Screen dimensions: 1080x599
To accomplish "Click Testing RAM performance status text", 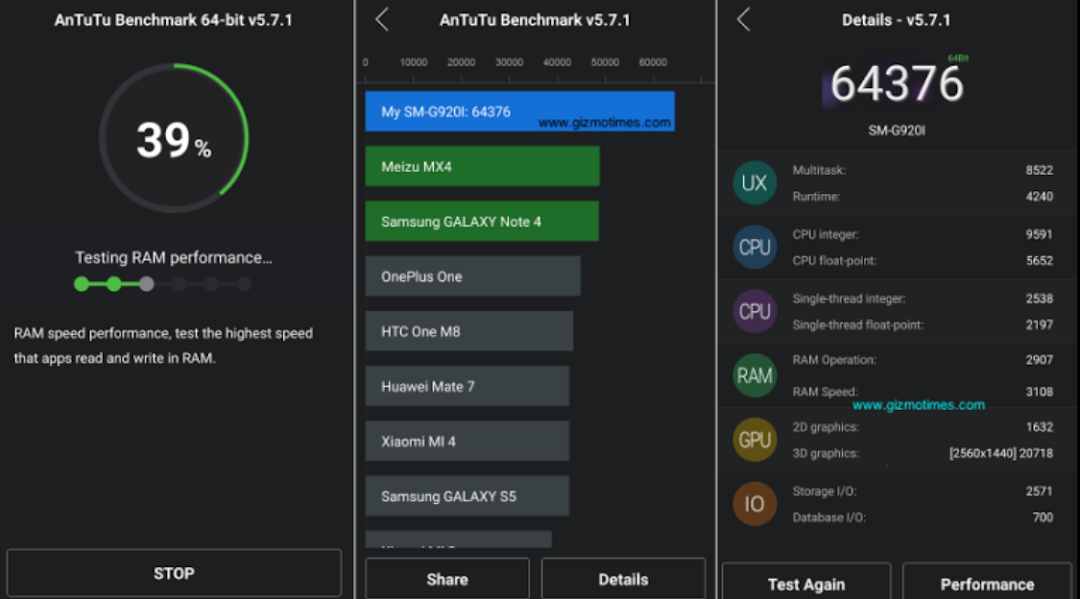I will click(x=174, y=258).
